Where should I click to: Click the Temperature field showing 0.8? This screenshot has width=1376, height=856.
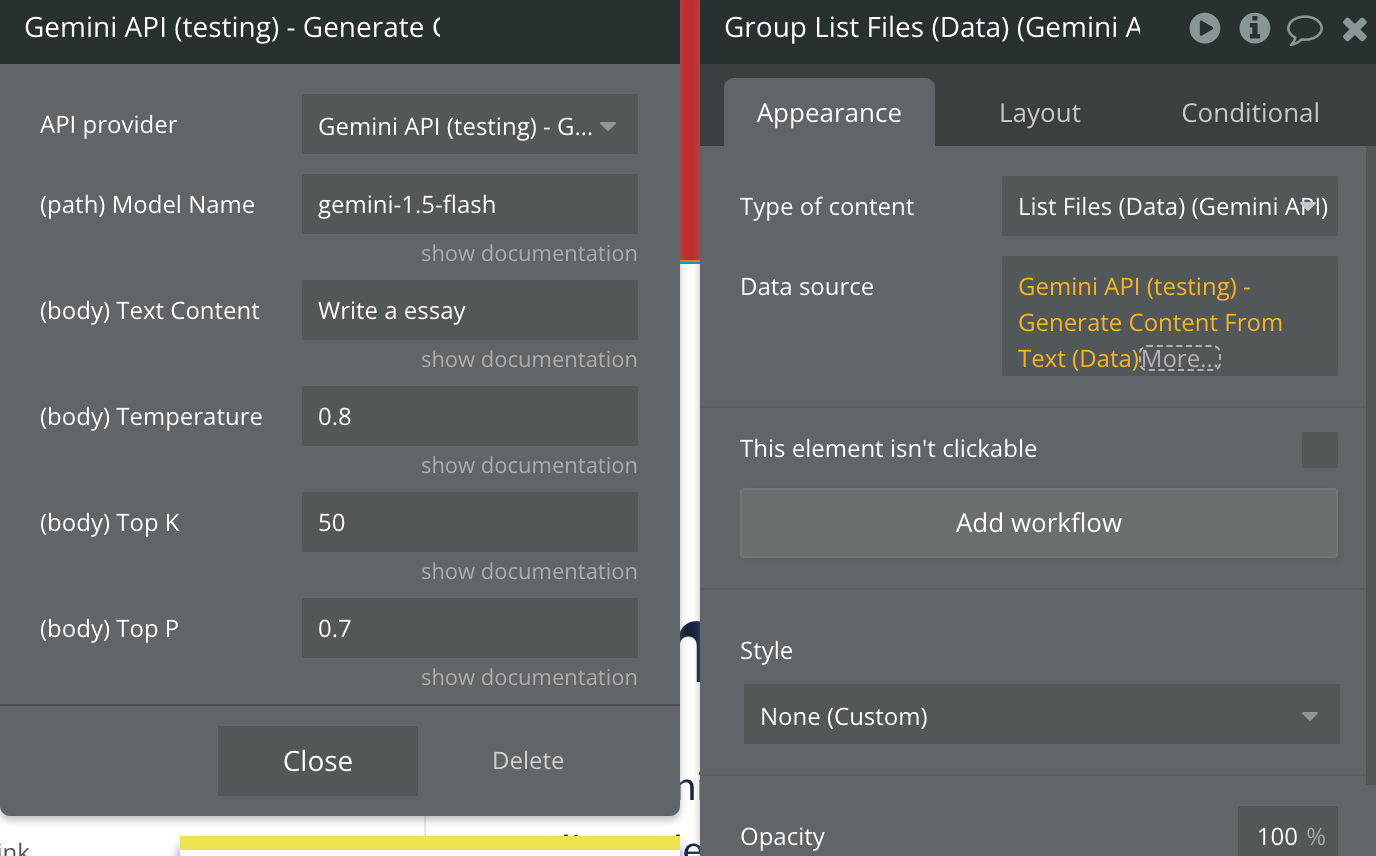coord(469,417)
